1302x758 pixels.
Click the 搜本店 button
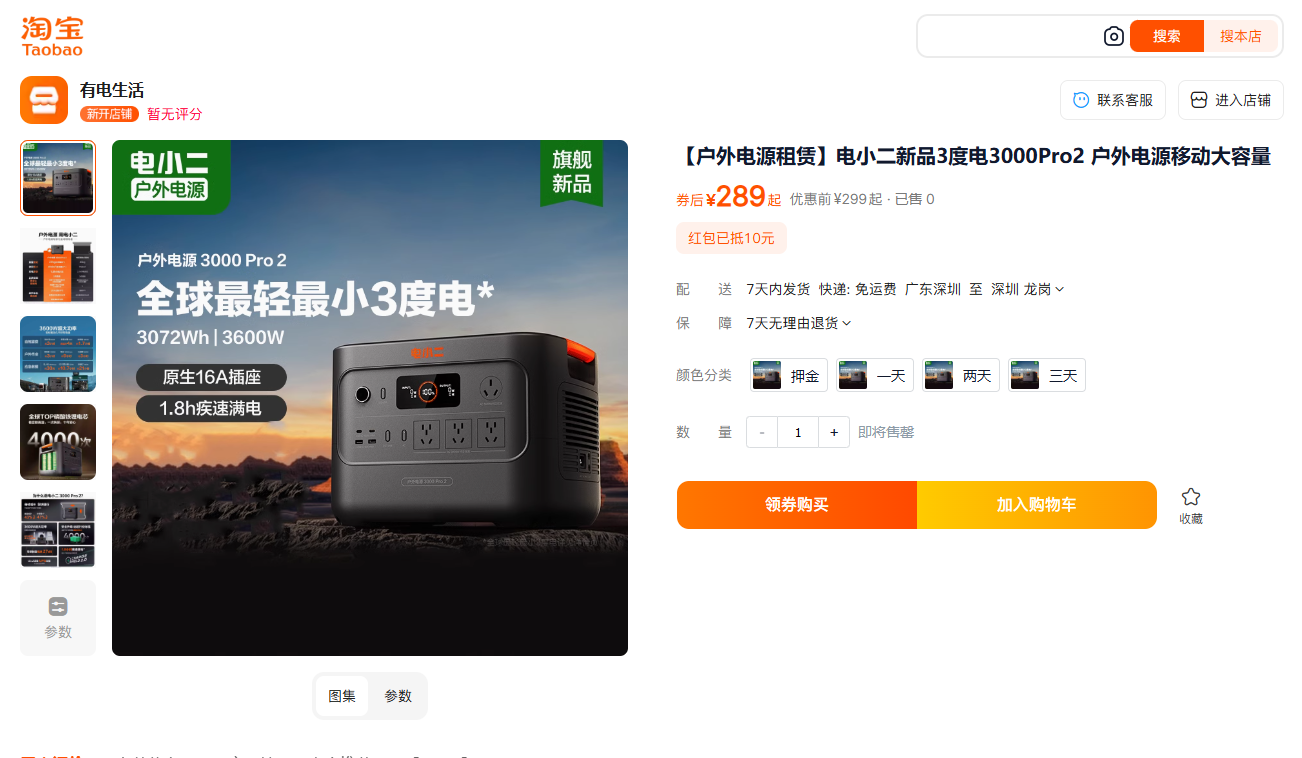pyautogui.click(x=1241, y=36)
